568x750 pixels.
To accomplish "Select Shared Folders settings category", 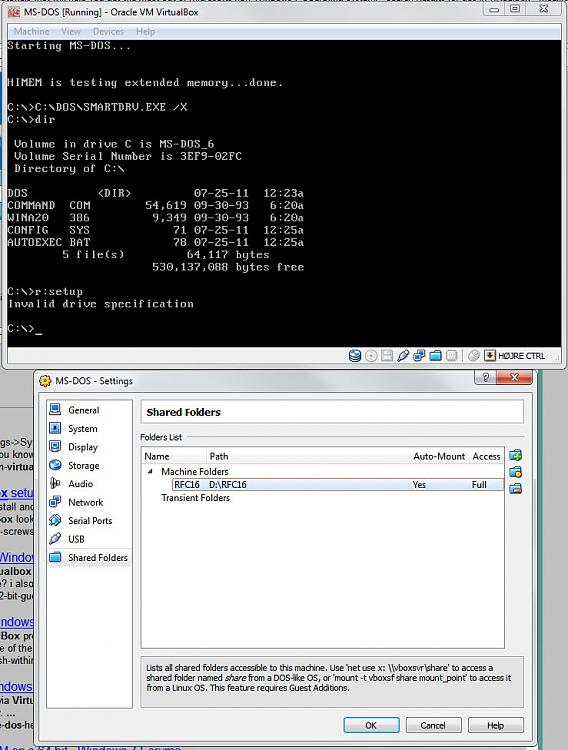I will pyautogui.click(x=89, y=558).
